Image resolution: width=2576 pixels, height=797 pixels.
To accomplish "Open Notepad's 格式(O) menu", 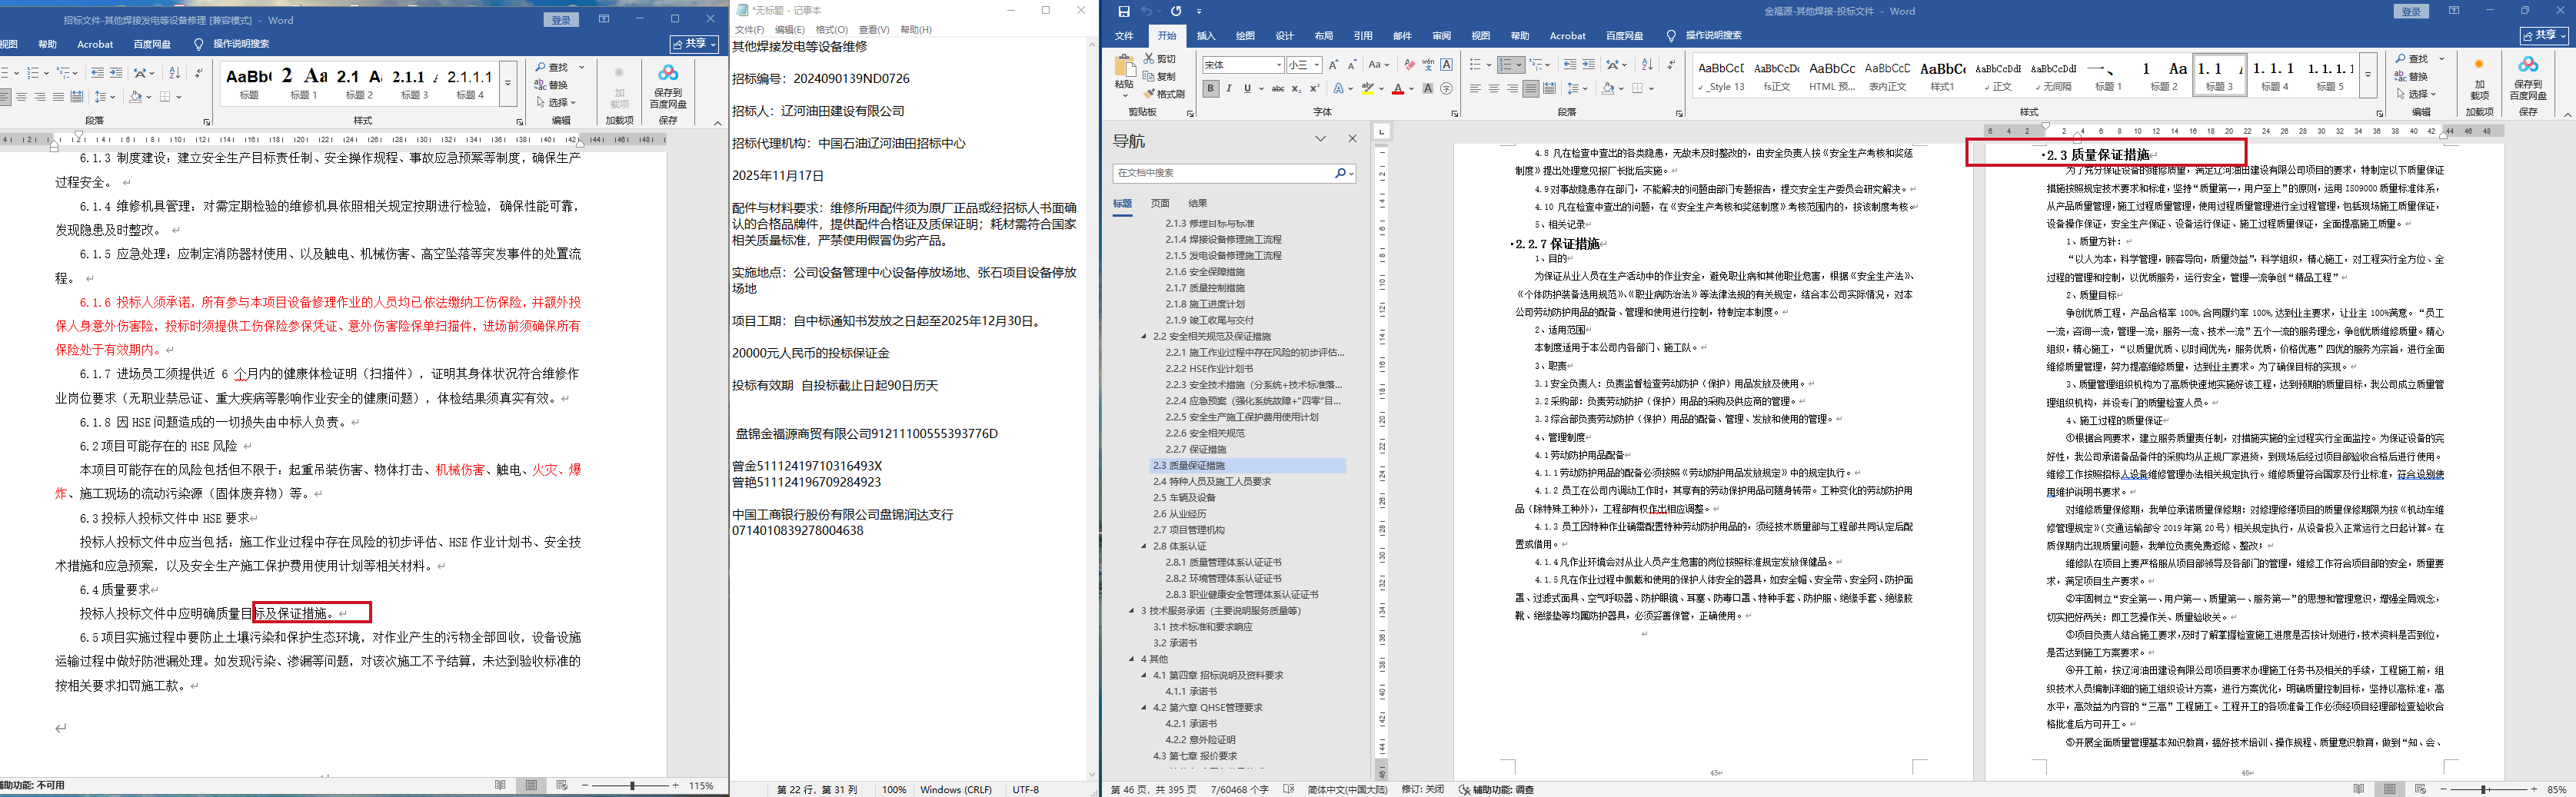I will click(831, 30).
